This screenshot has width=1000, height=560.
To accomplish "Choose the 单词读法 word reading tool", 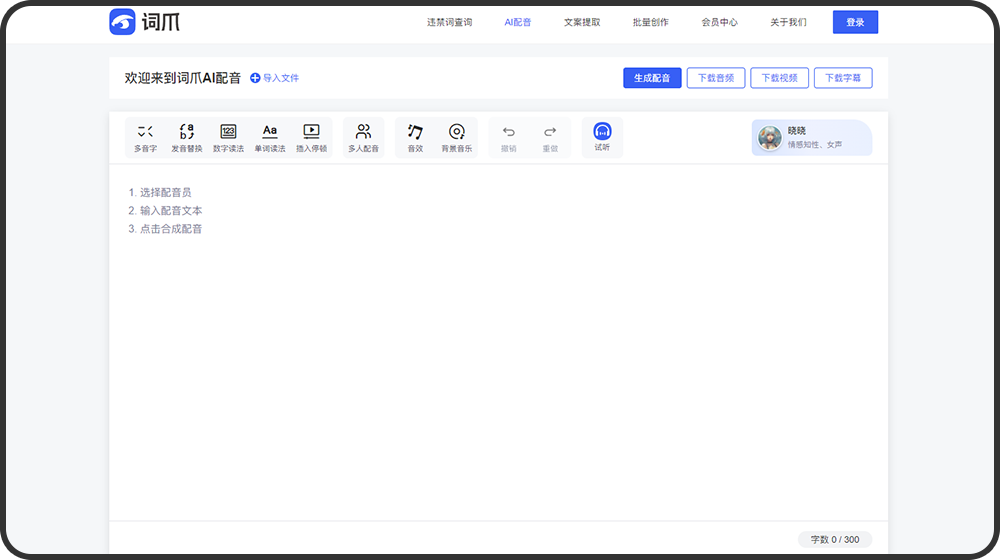I will click(269, 137).
